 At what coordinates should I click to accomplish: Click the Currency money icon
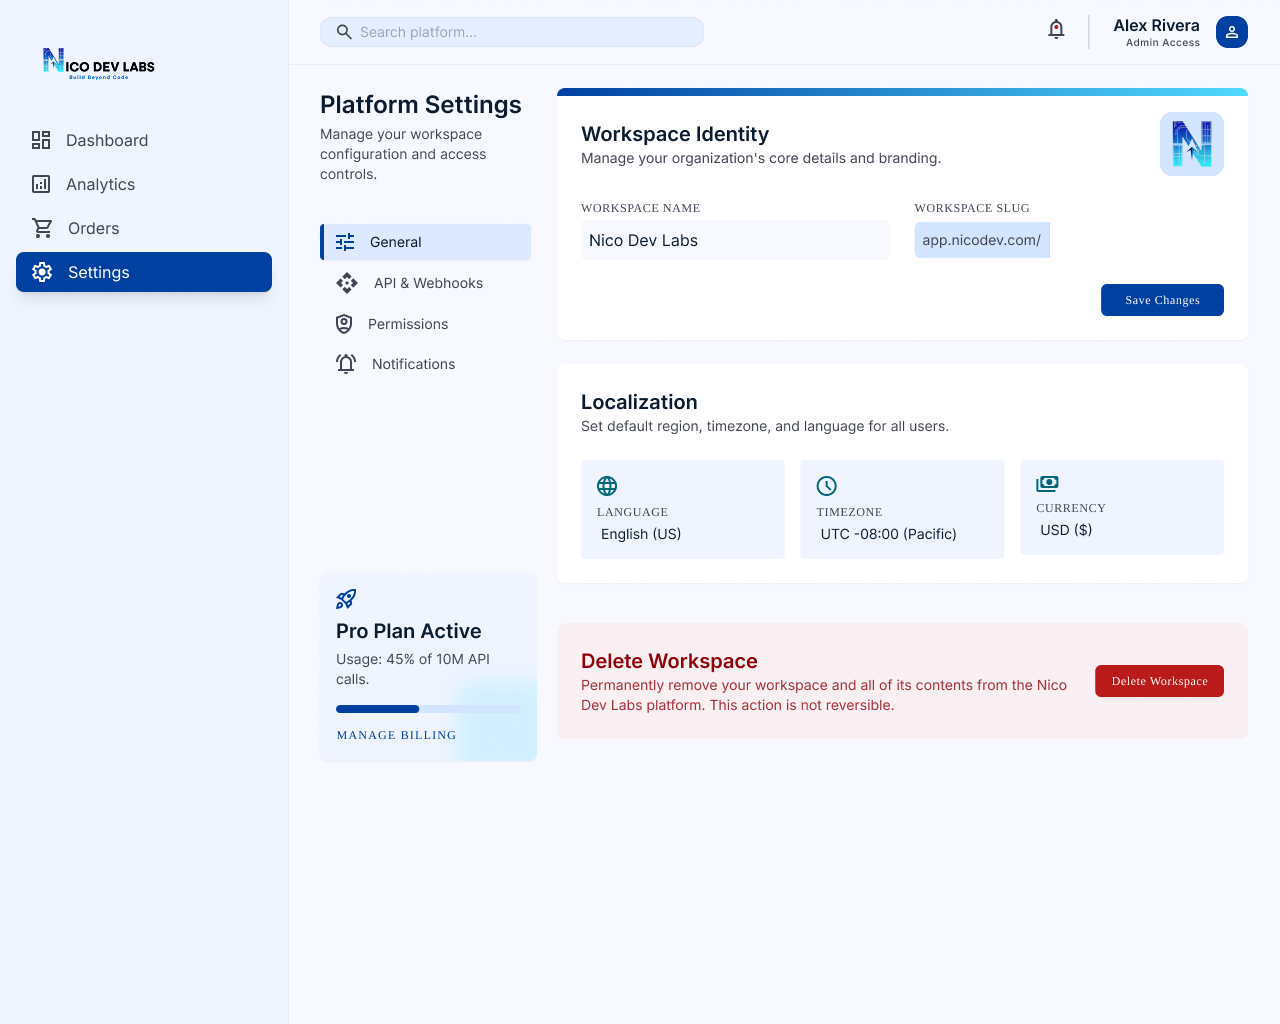(1047, 484)
